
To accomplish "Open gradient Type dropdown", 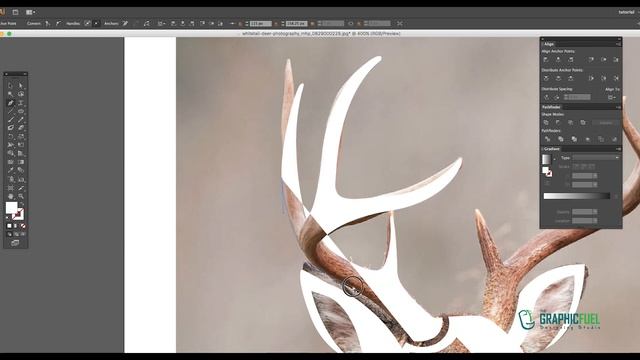I will (x=596, y=158).
